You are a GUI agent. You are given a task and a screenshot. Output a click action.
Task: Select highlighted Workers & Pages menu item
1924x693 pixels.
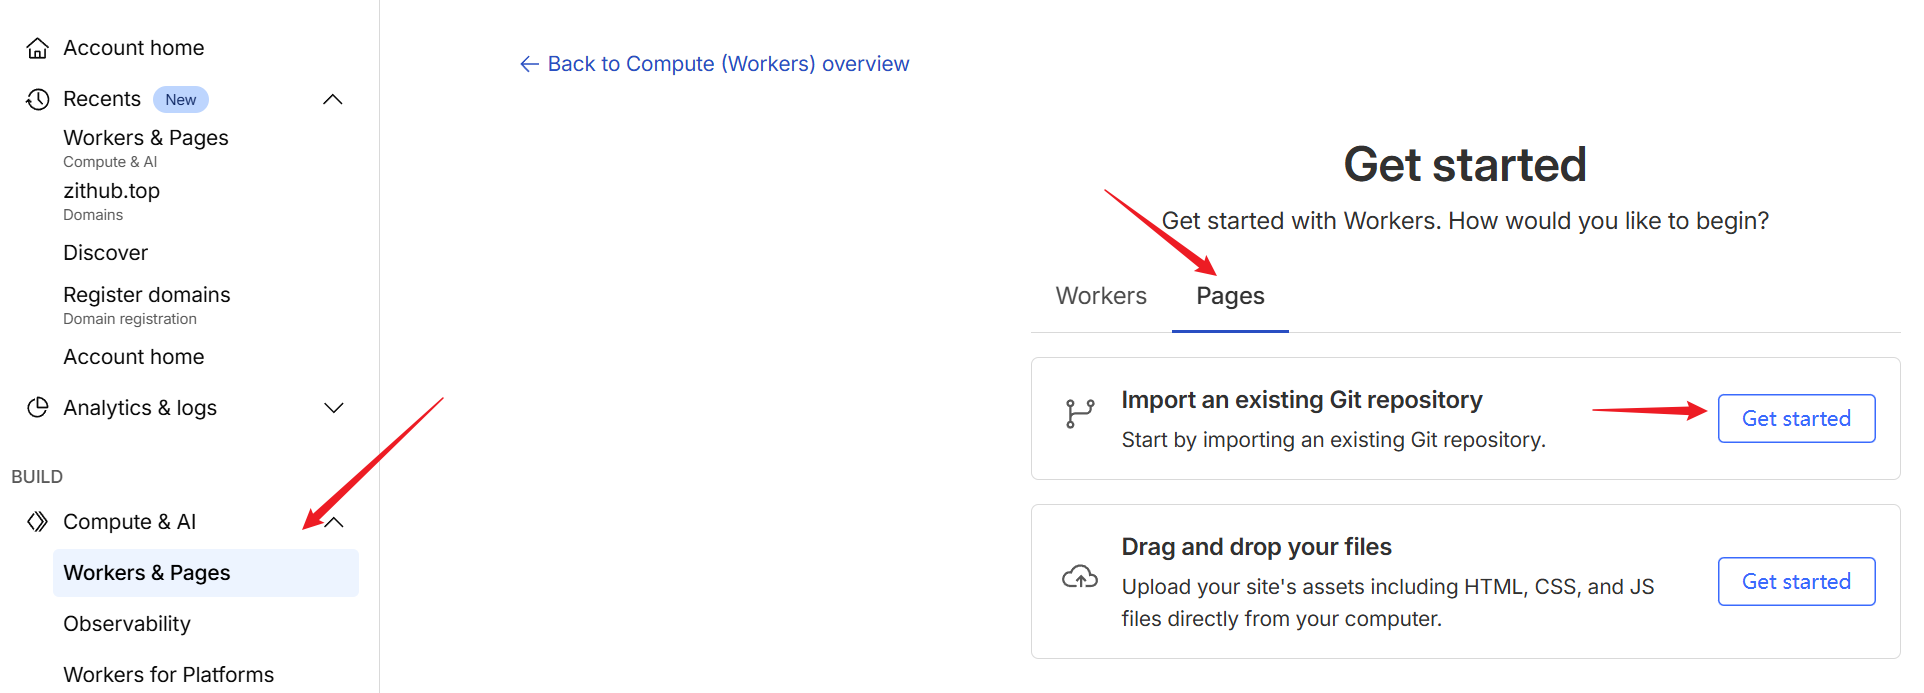coord(205,573)
